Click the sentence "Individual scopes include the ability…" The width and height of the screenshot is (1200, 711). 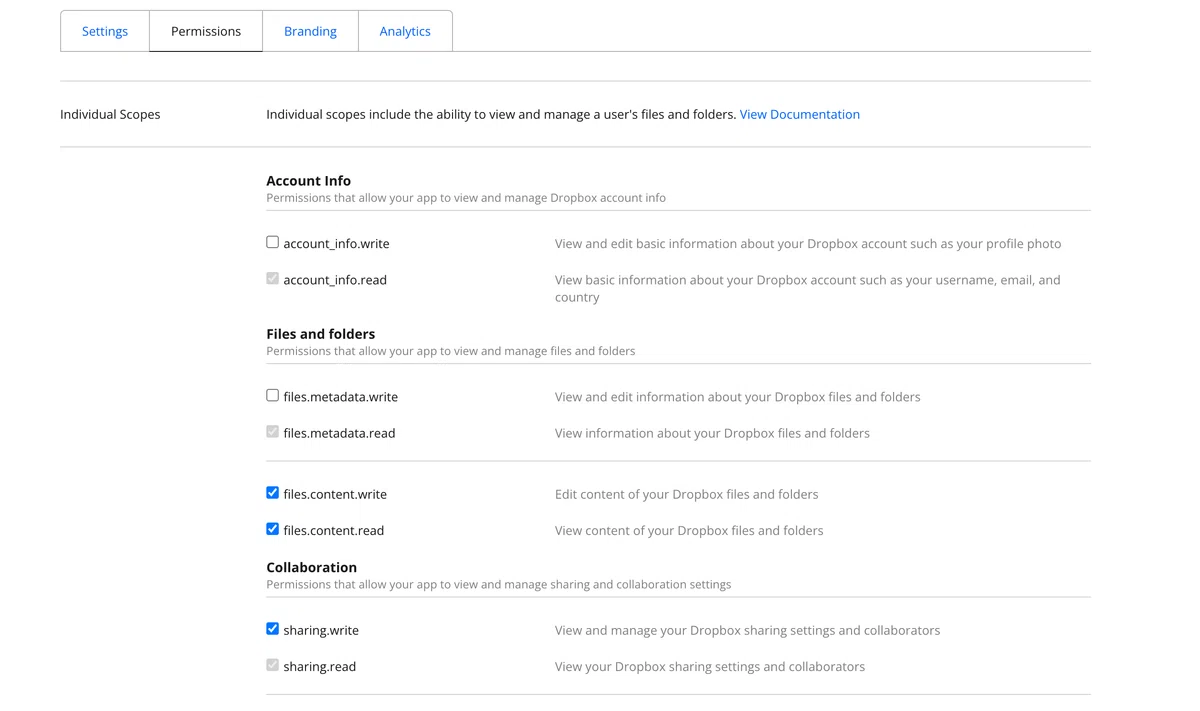[x=501, y=114]
